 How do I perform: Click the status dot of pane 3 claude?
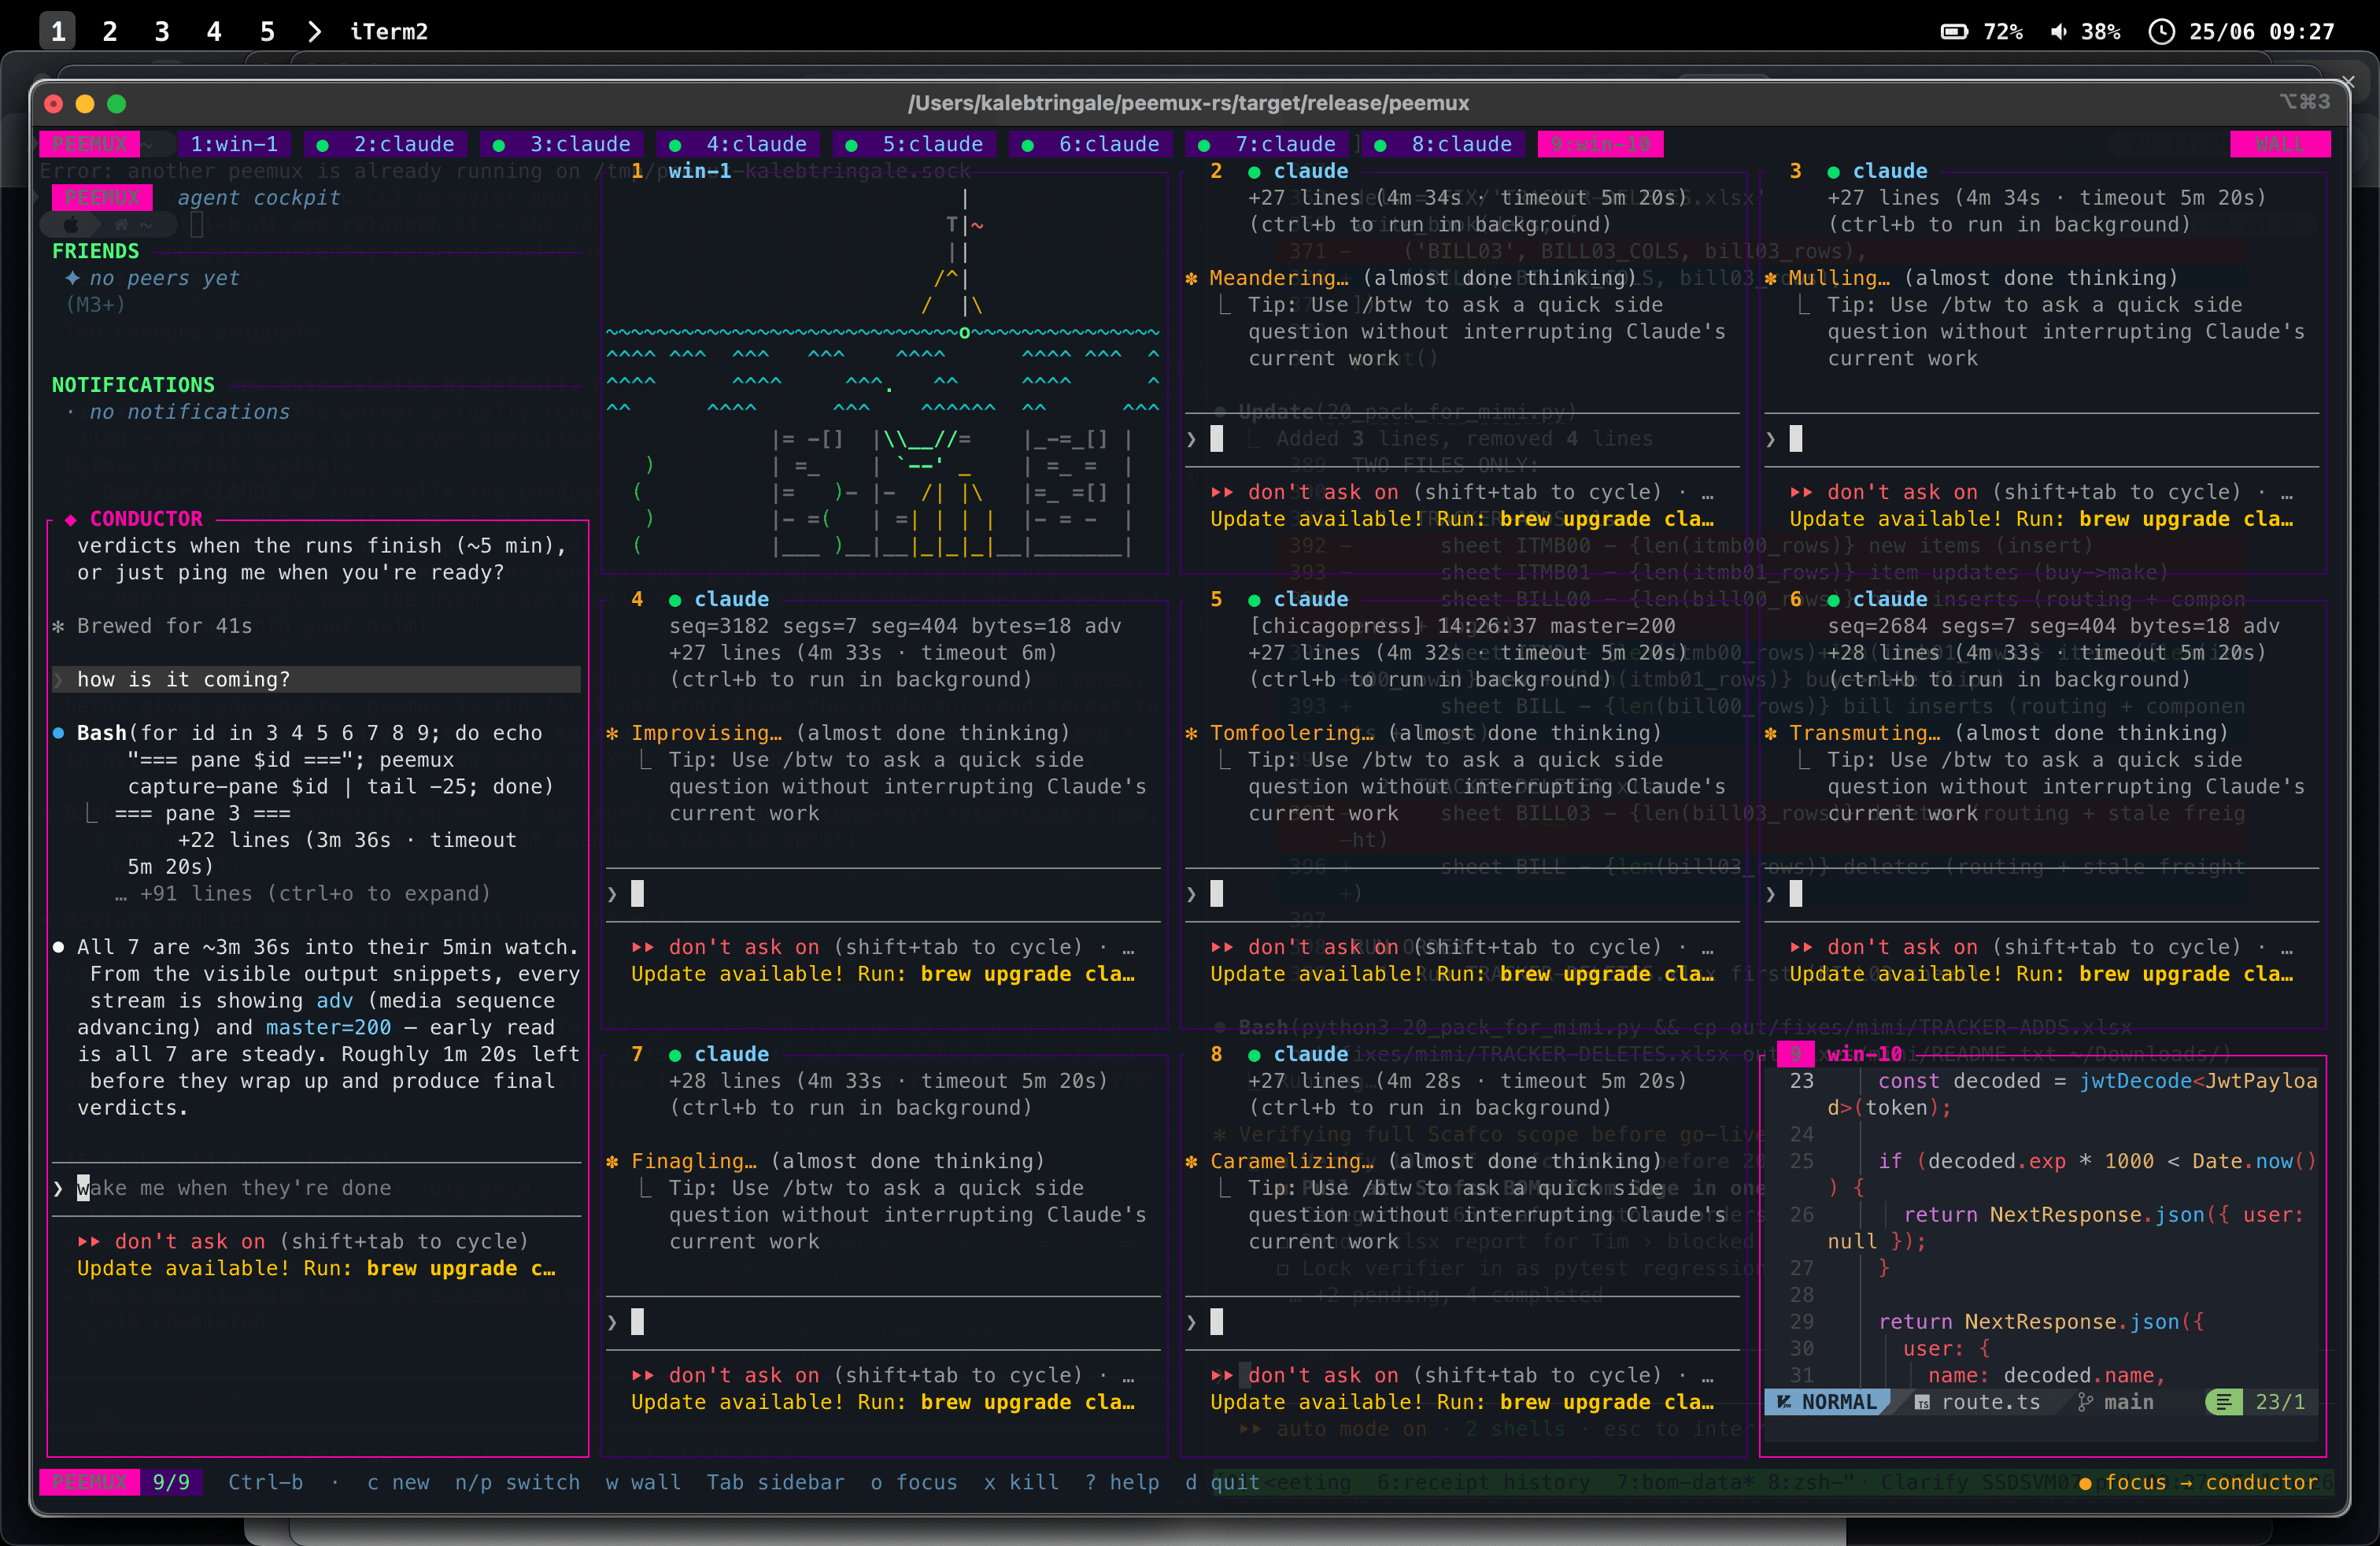(x=1833, y=172)
